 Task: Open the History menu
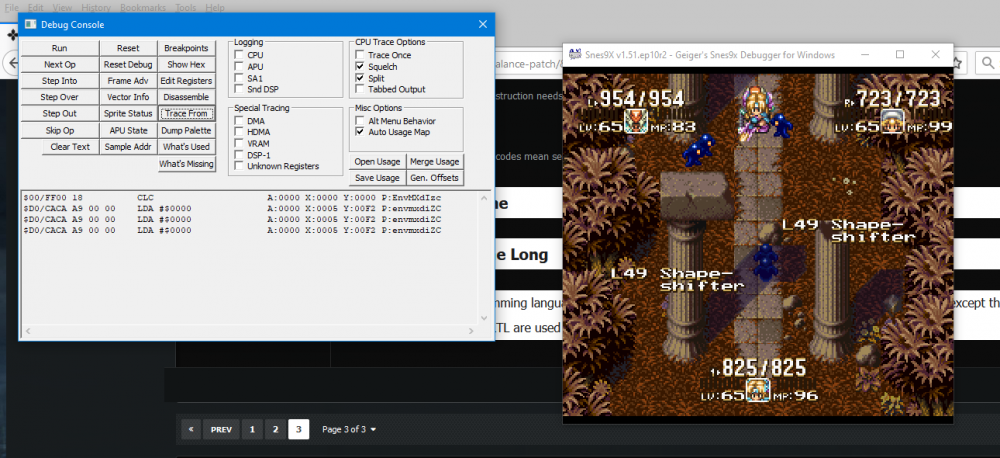pos(96,8)
